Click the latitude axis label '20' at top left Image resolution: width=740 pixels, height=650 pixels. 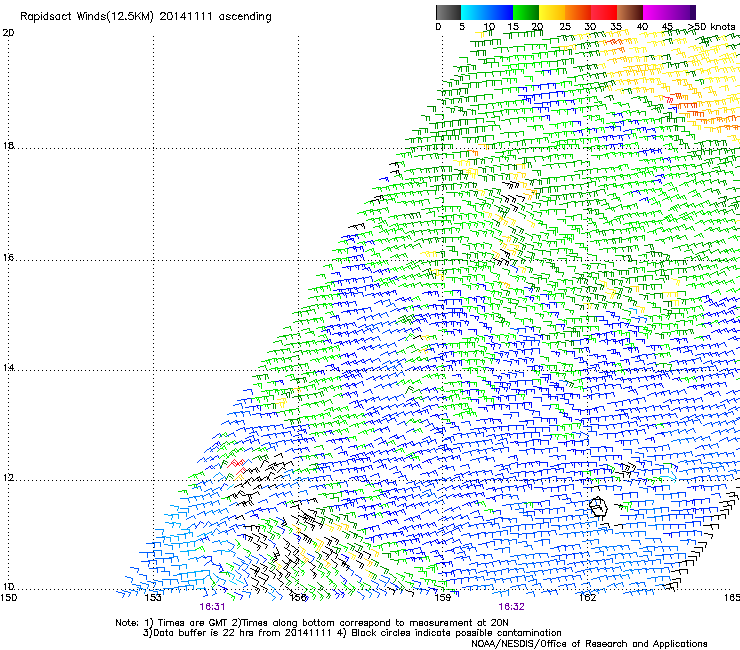click(x=8, y=33)
